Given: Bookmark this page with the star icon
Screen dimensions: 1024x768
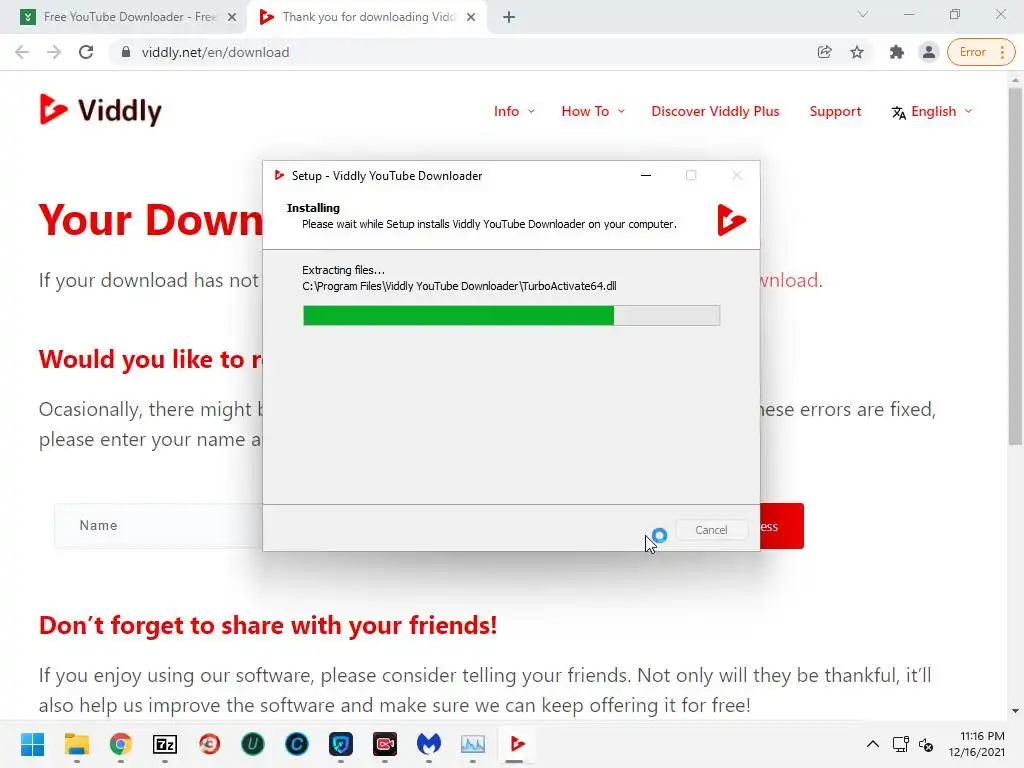Looking at the screenshot, I should pos(857,52).
